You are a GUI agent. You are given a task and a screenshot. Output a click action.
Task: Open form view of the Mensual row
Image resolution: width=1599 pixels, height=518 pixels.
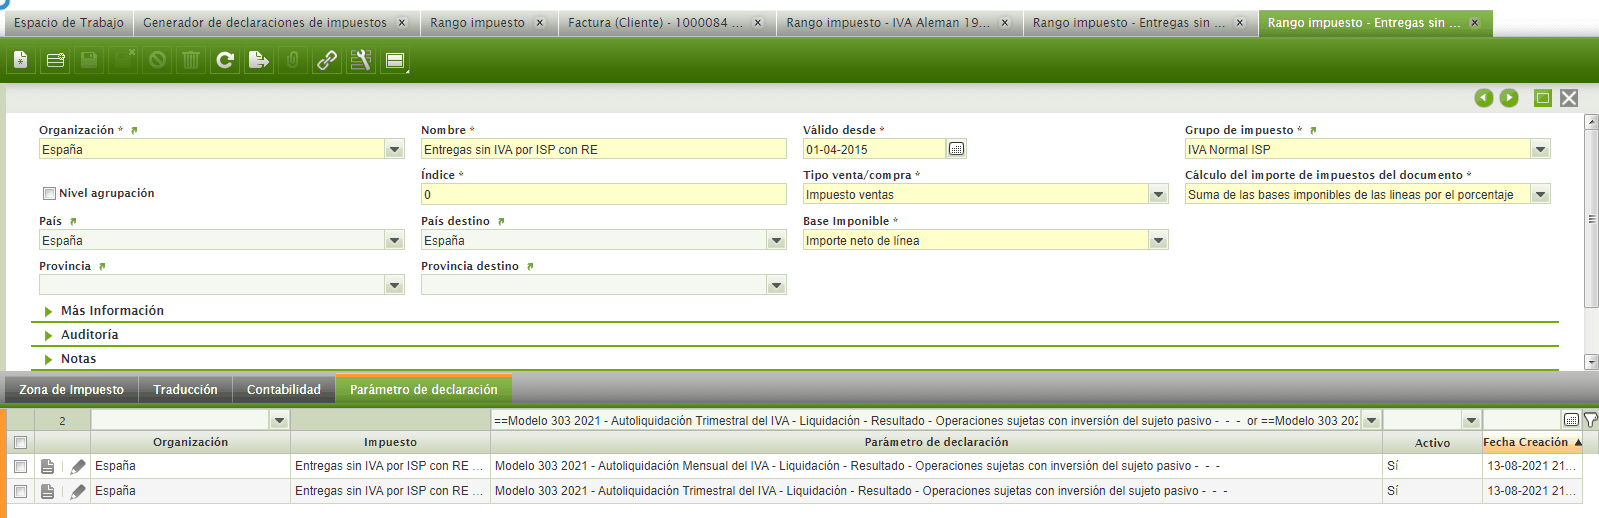pos(47,466)
